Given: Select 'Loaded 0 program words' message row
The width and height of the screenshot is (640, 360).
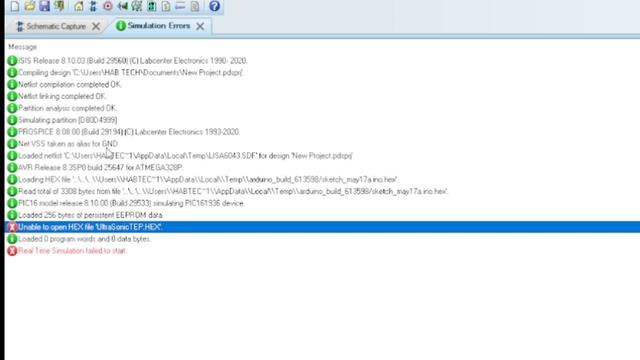Looking at the screenshot, I should point(79,239).
